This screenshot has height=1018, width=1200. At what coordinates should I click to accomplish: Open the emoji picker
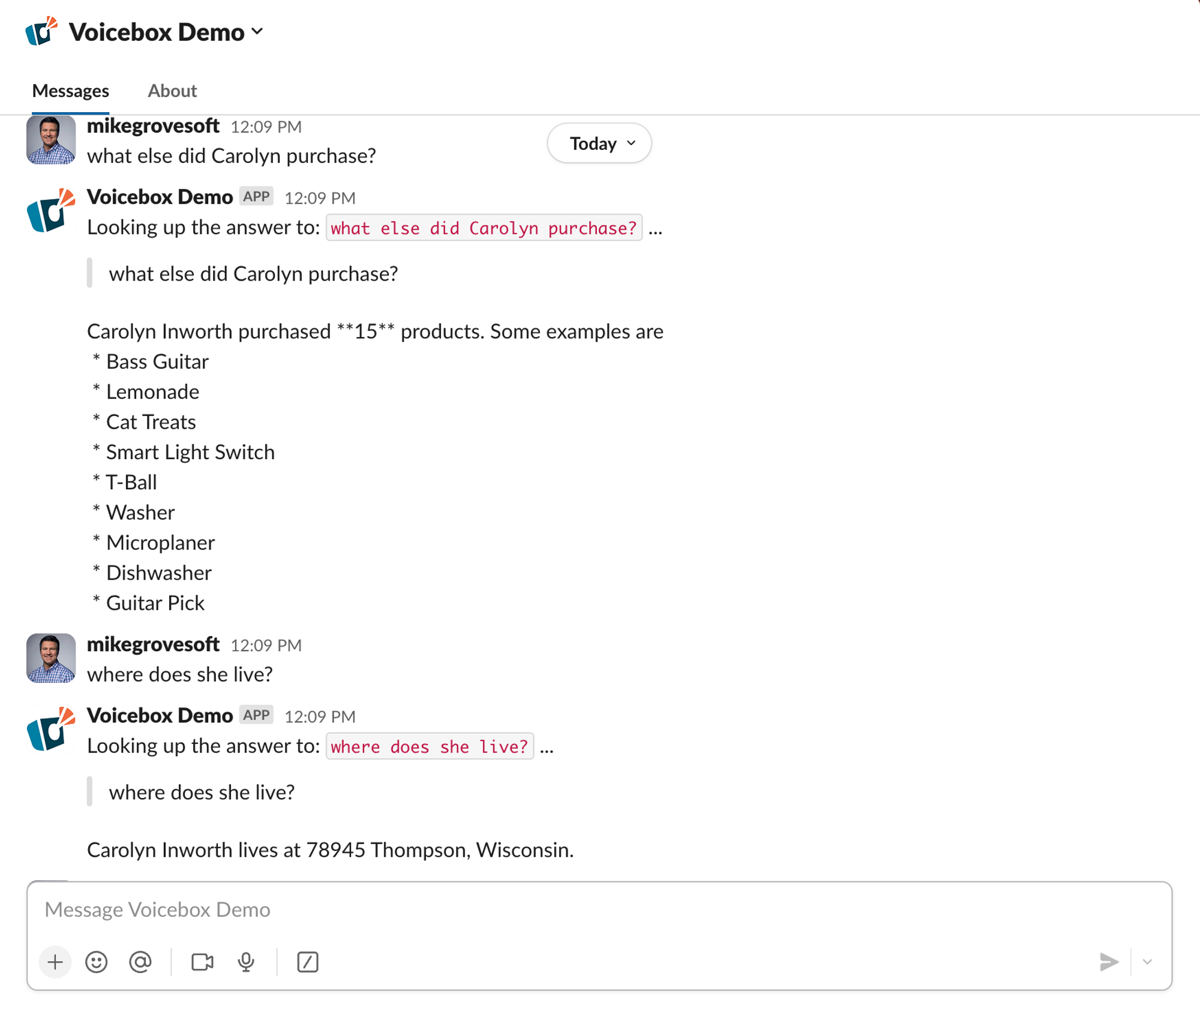pyautogui.click(x=97, y=962)
